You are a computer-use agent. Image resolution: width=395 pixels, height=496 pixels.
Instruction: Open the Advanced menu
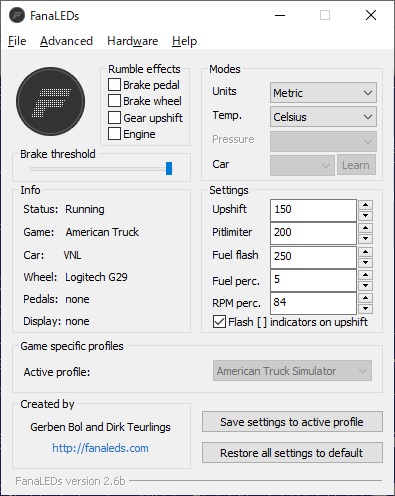tap(66, 41)
